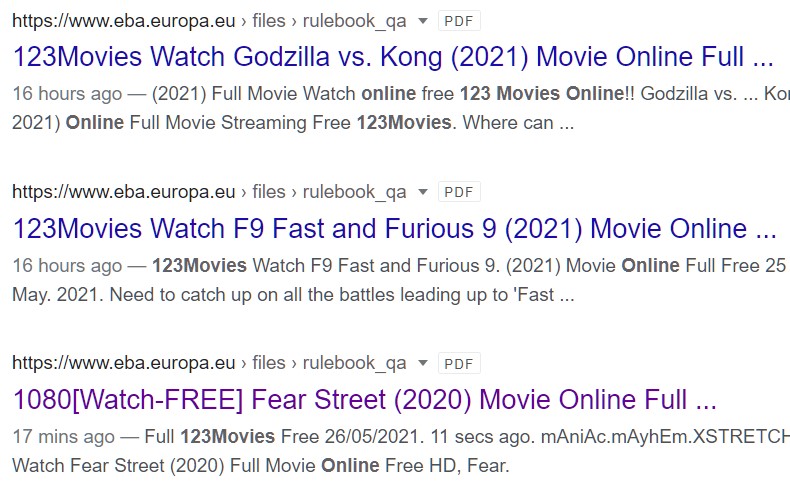The height and width of the screenshot is (504, 790).
Task: Click the PDF badge above the Fear Street result
Action: [x=459, y=363]
